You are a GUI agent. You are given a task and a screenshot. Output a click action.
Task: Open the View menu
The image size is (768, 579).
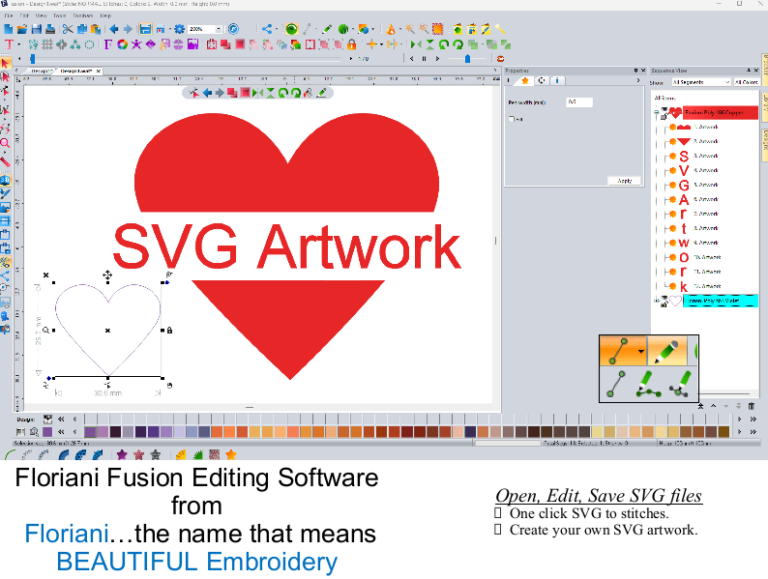(x=41, y=16)
